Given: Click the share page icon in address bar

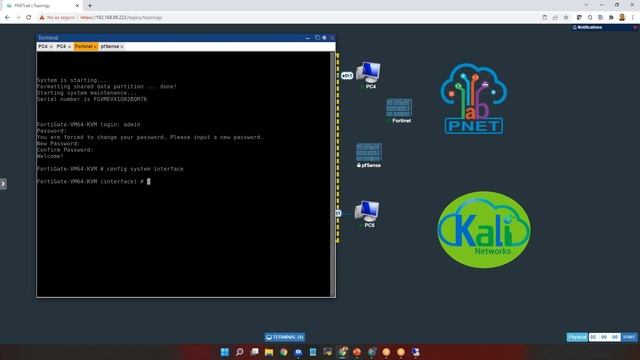Looking at the screenshot, I should tap(555, 18).
